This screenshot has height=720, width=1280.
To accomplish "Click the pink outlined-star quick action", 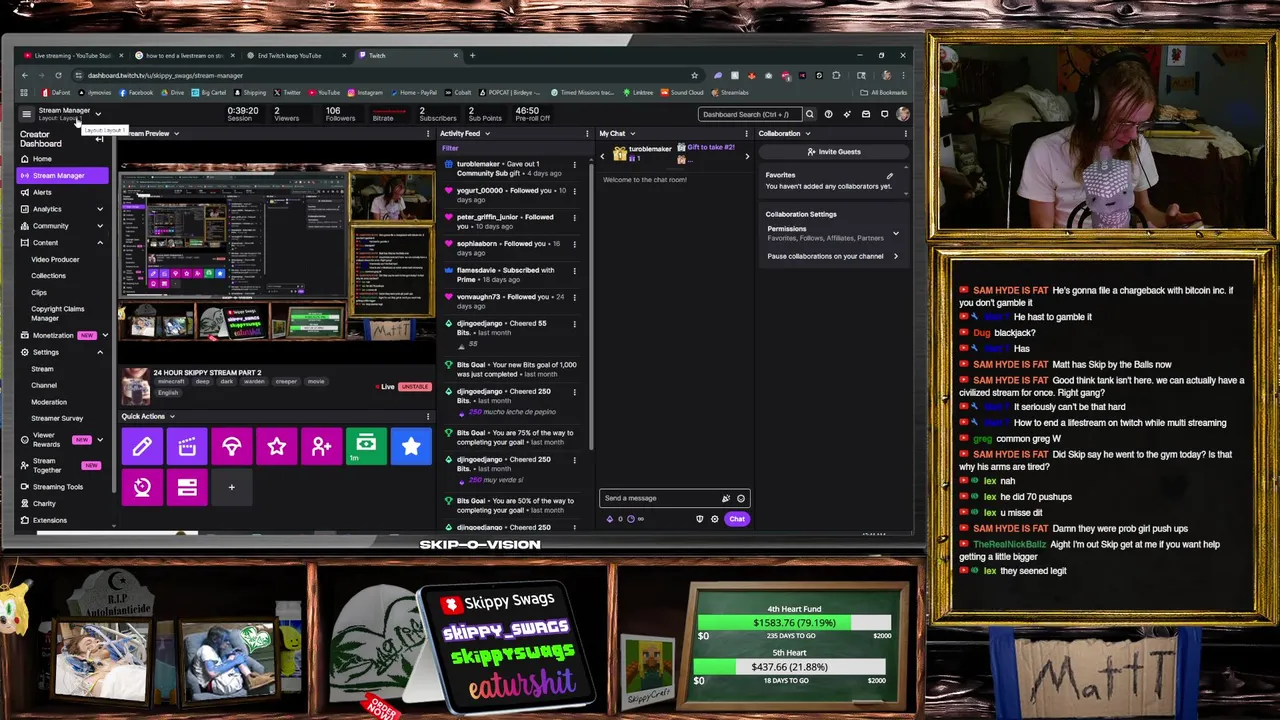I will [x=277, y=447].
